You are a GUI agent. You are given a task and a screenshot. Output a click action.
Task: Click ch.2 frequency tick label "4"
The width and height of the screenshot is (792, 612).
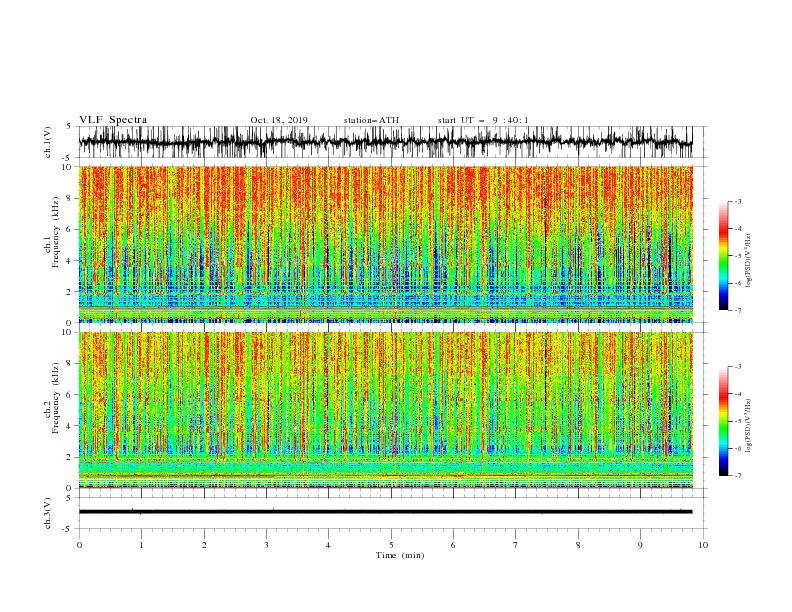point(70,426)
